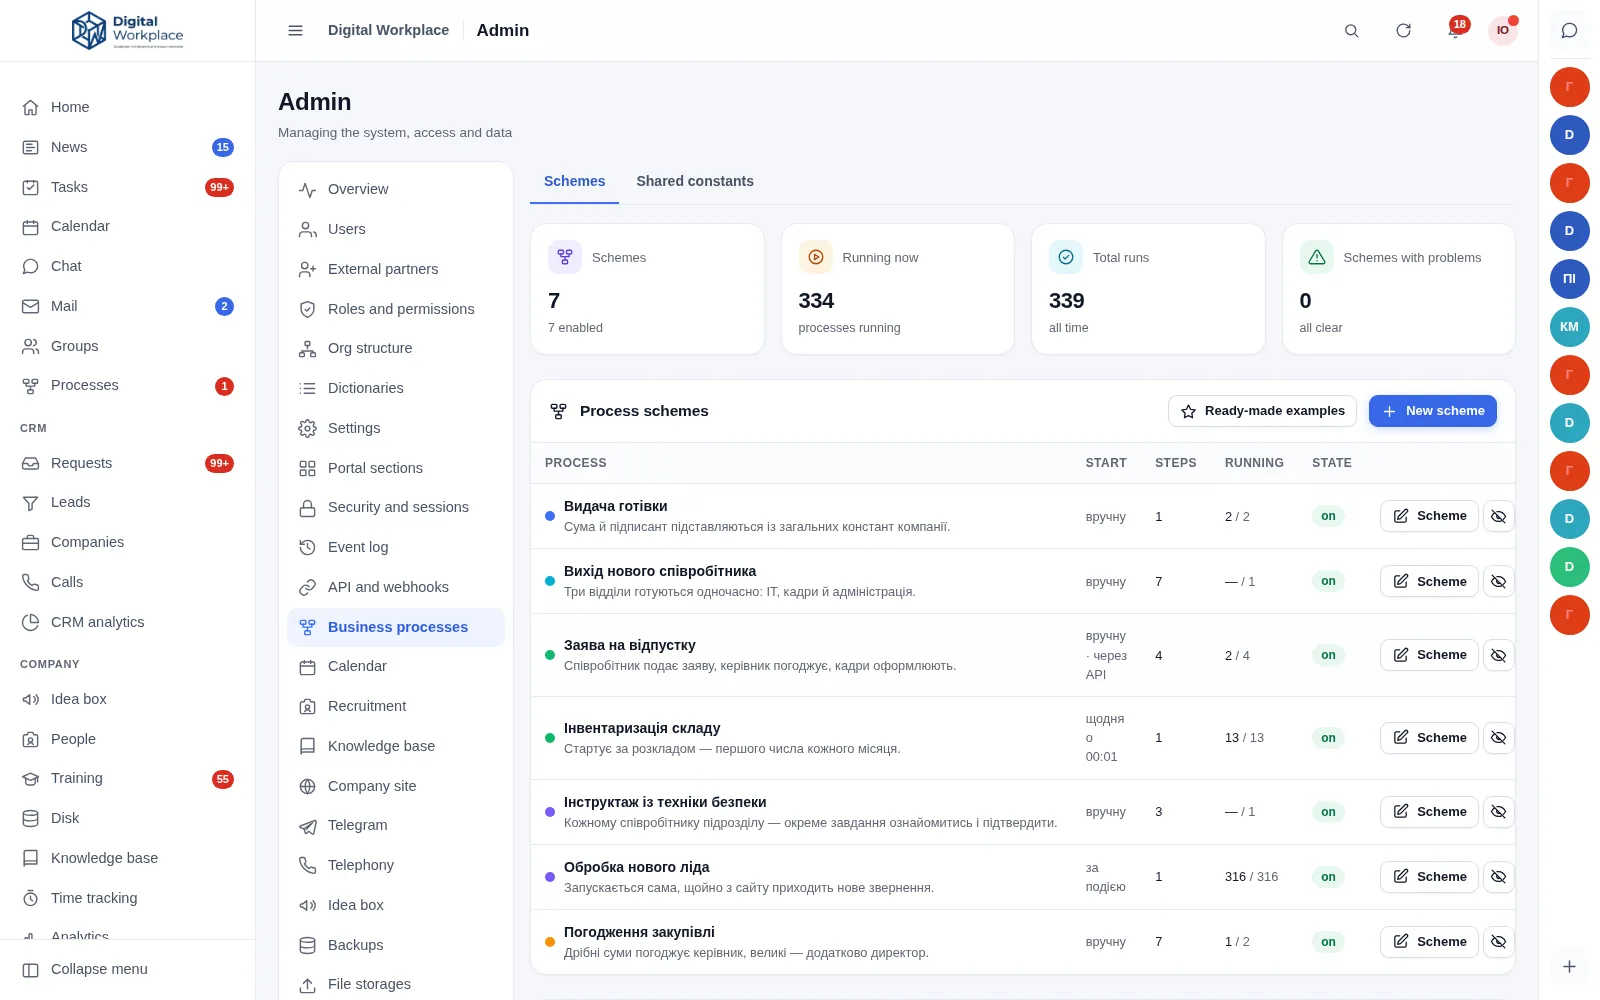1600x1000 pixels.
Task: Click the Digital Workplace breadcrumb
Action: (x=388, y=30)
